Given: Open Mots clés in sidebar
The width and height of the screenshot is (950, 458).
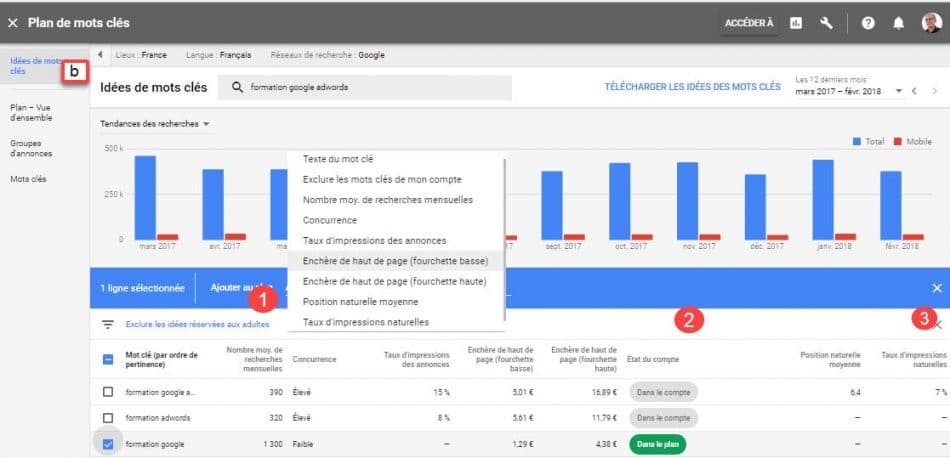Looking at the screenshot, I should (28, 179).
